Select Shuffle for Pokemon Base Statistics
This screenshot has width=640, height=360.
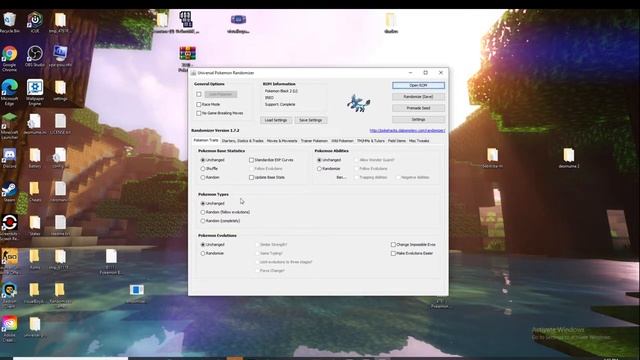203,169
